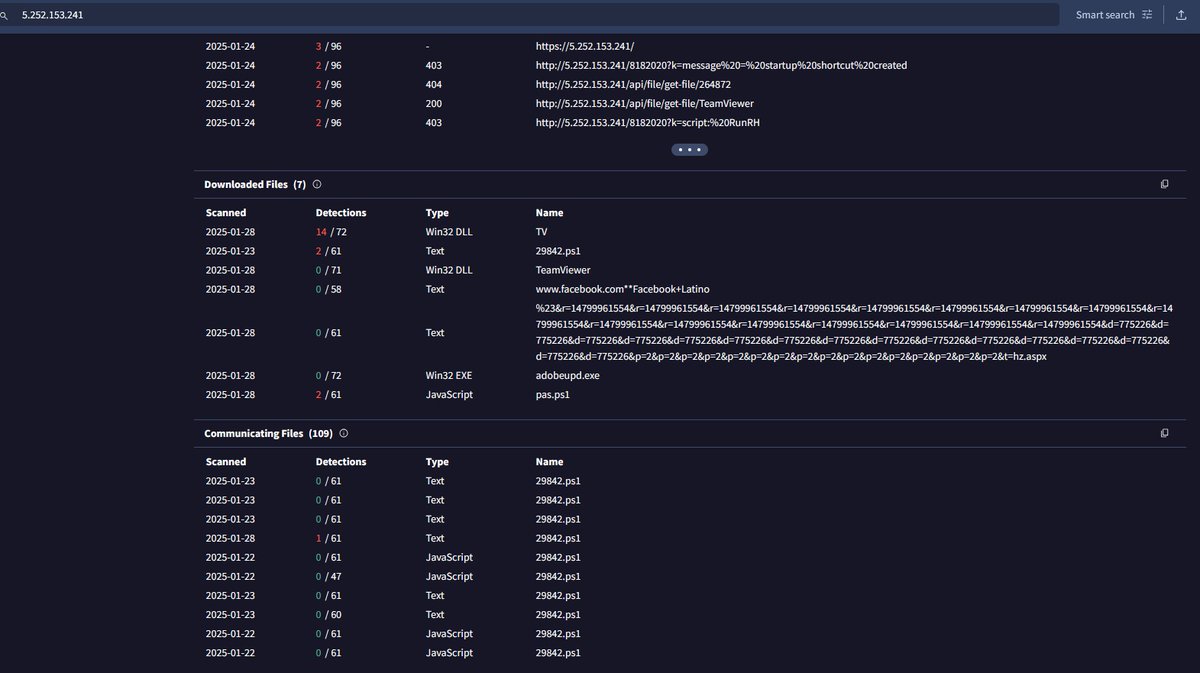Show info tooltip for Downloaded Files
The height and width of the screenshot is (673, 1200).
pos(317,185)
